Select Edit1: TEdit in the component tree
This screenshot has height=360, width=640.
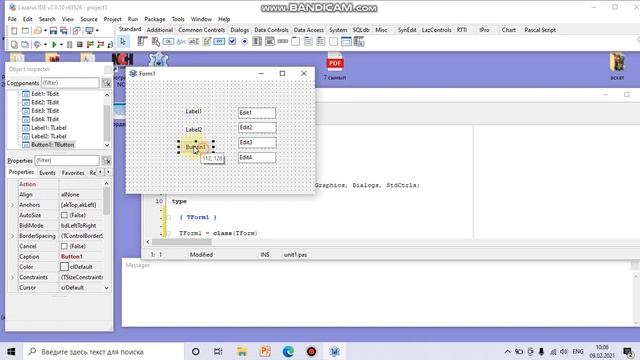point(45,94)
